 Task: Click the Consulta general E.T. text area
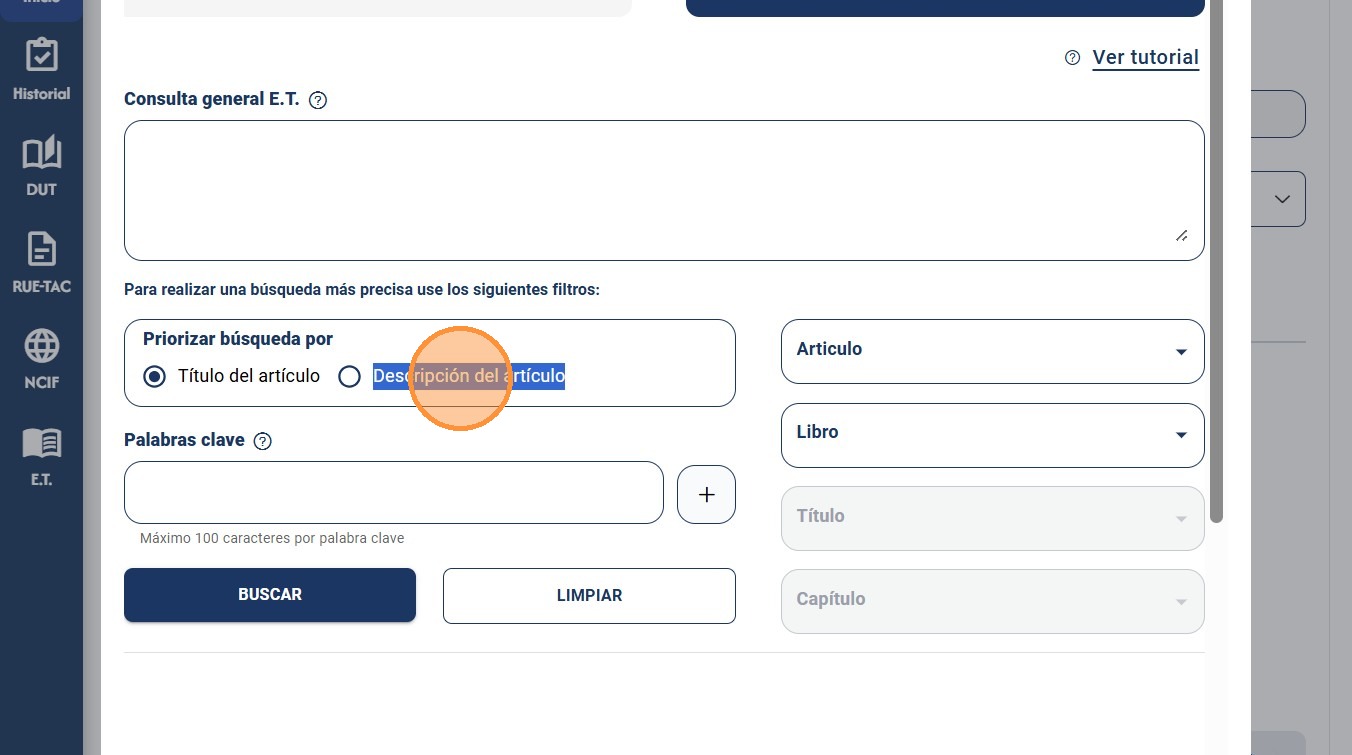664,190
